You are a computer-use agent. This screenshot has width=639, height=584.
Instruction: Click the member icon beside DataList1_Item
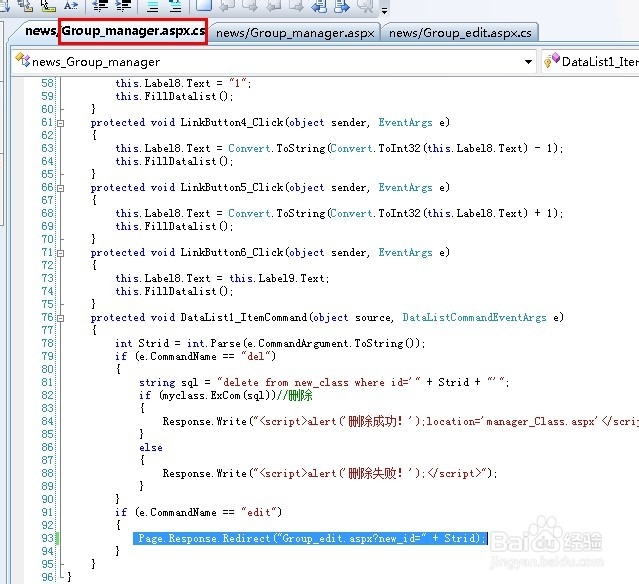pyautogui.click(x=552, y=60)
